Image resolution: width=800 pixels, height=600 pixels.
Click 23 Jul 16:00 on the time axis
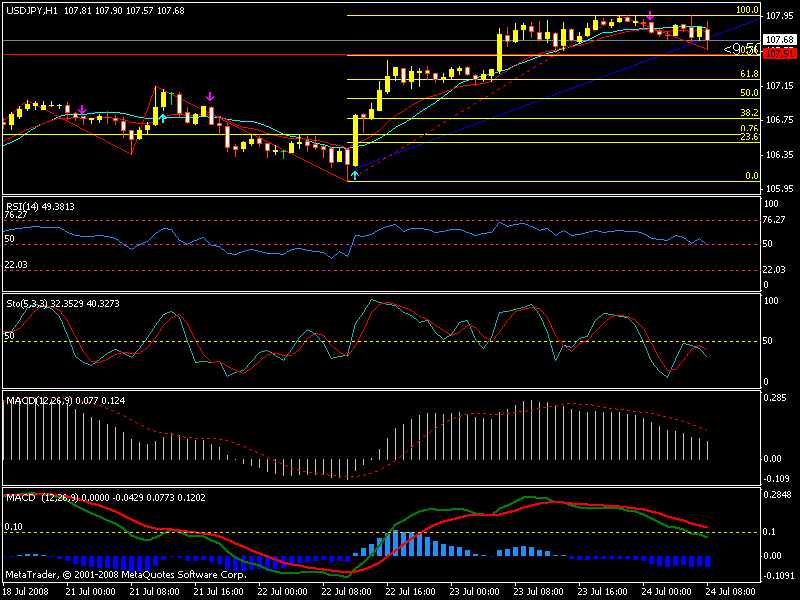pyautogui.click(x=603, y=592)
